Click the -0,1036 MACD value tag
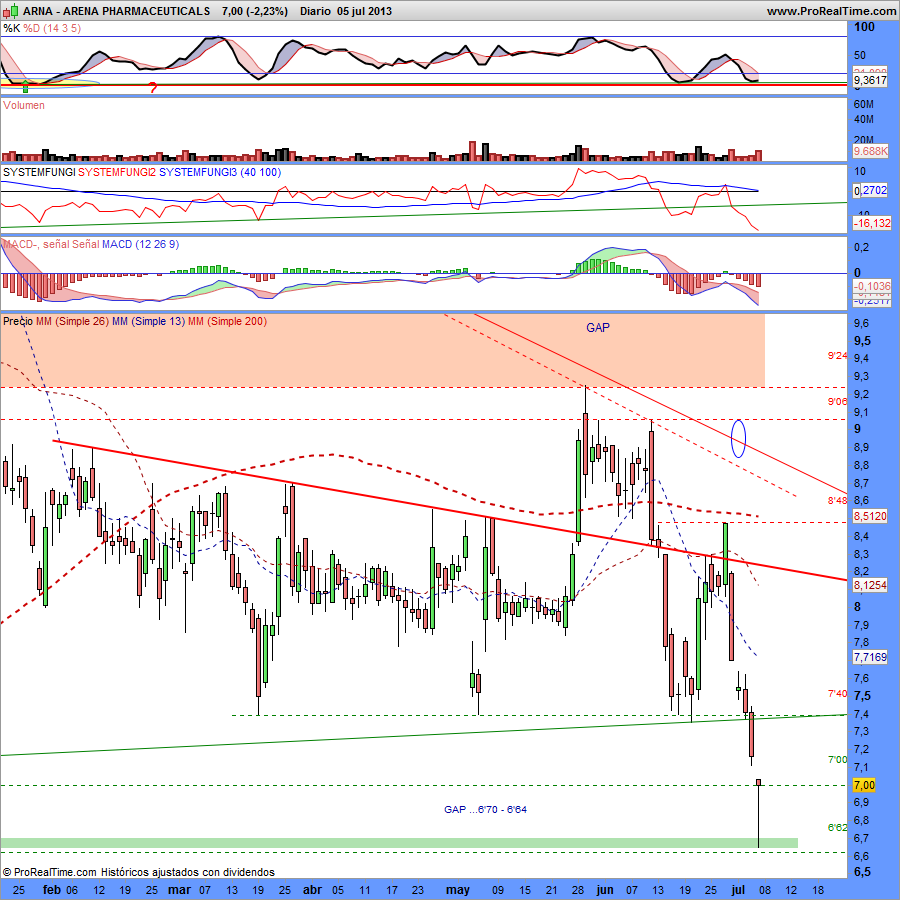This screenshot has width=900, height=900. point(872,286)
